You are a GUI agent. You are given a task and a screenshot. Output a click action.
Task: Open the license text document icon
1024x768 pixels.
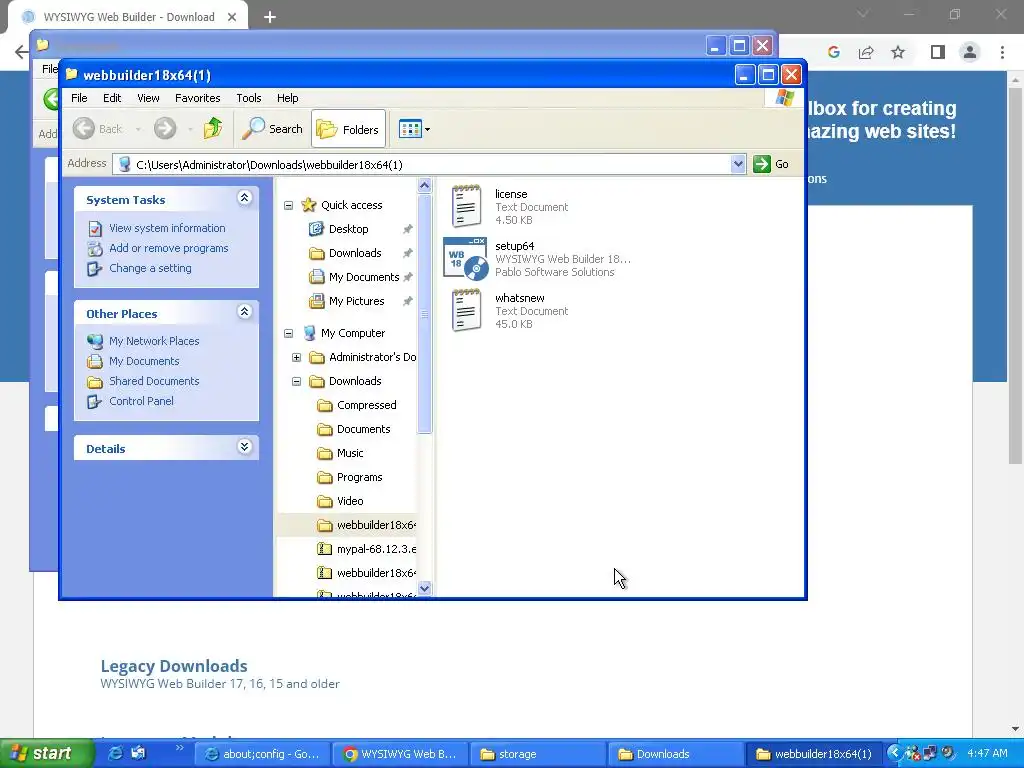pyautogui.click(x=466, y=206)
